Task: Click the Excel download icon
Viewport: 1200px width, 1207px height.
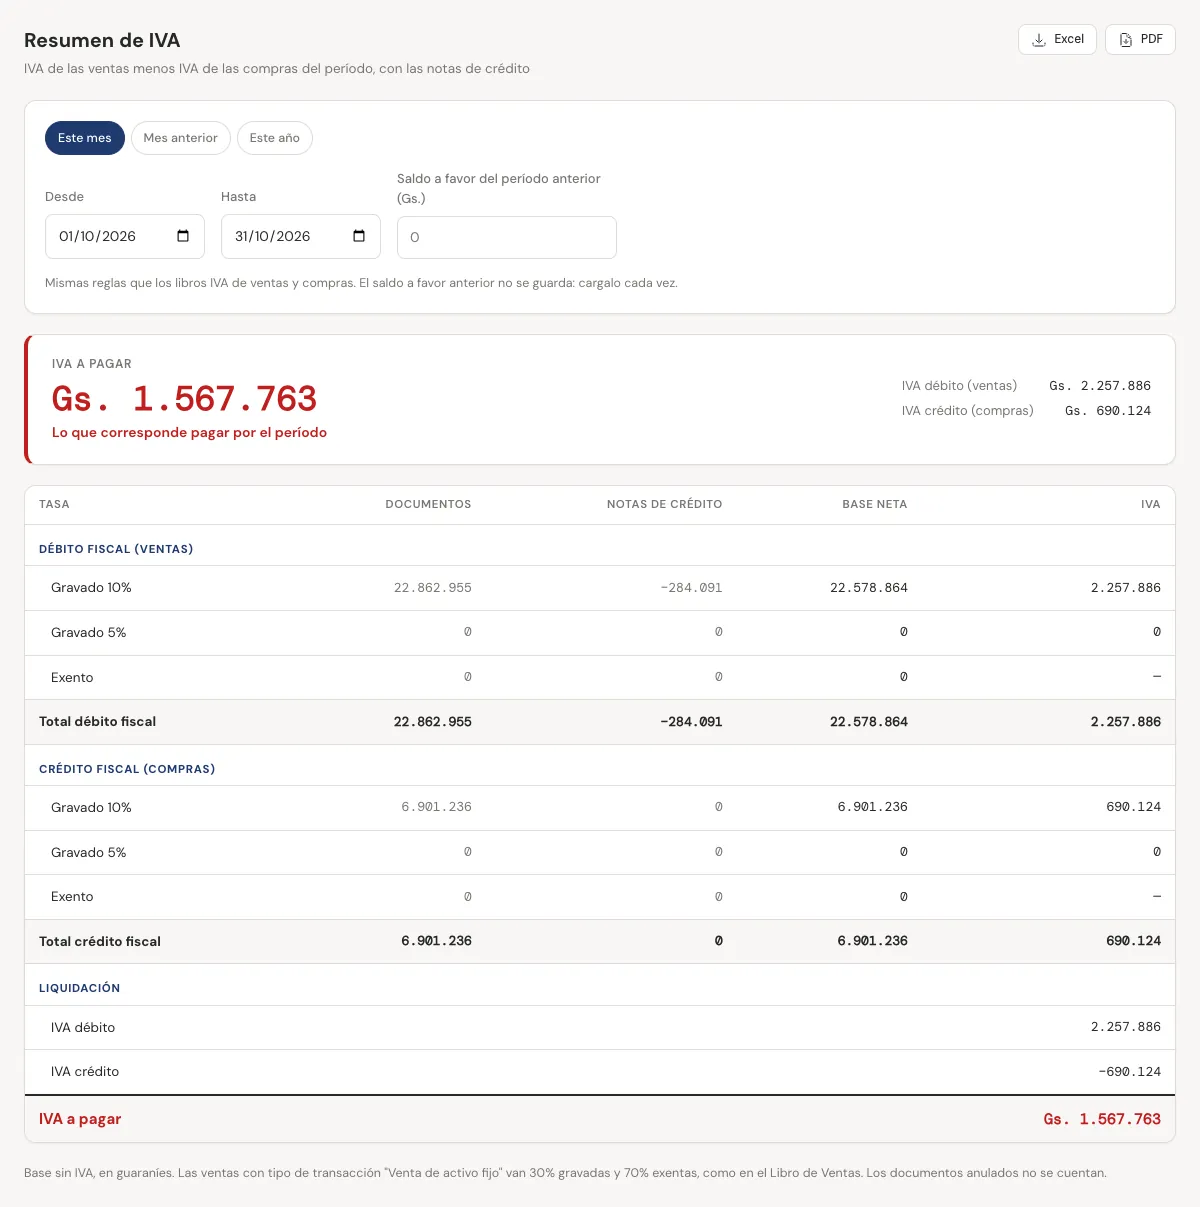Action: click(1039, 40)
